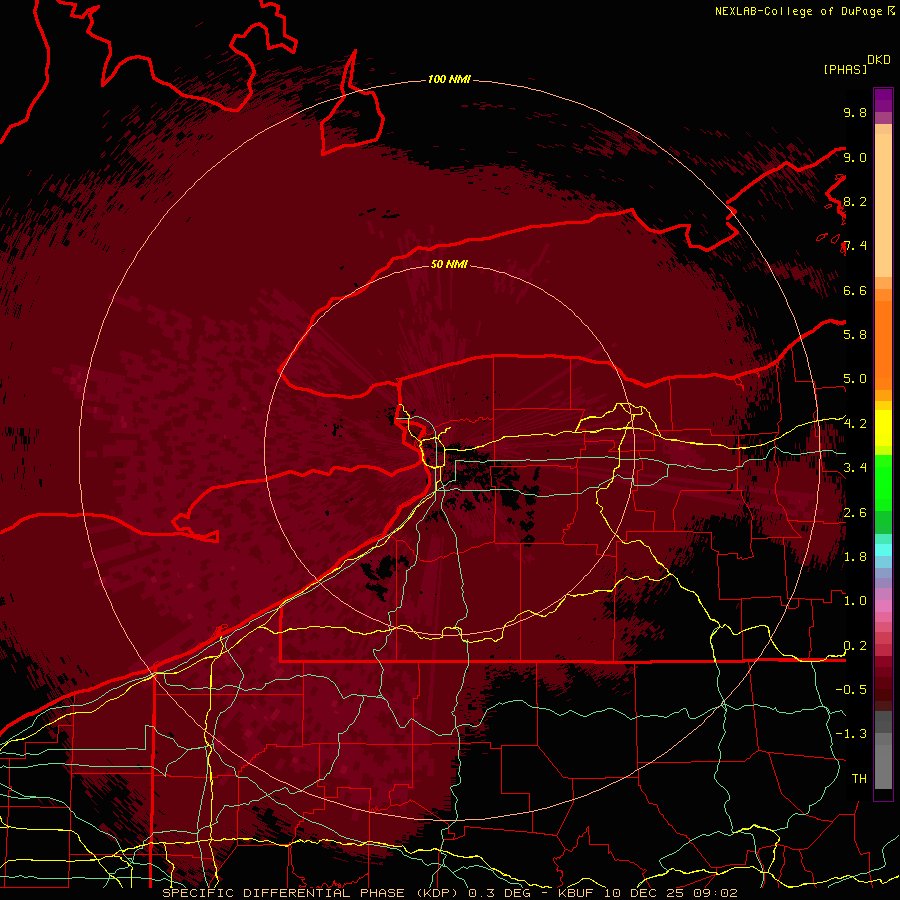Image resolution: width=900 pixels, height=900 pixels.
Task: Click the 4.2 color scale value
Action: (855, 424)
